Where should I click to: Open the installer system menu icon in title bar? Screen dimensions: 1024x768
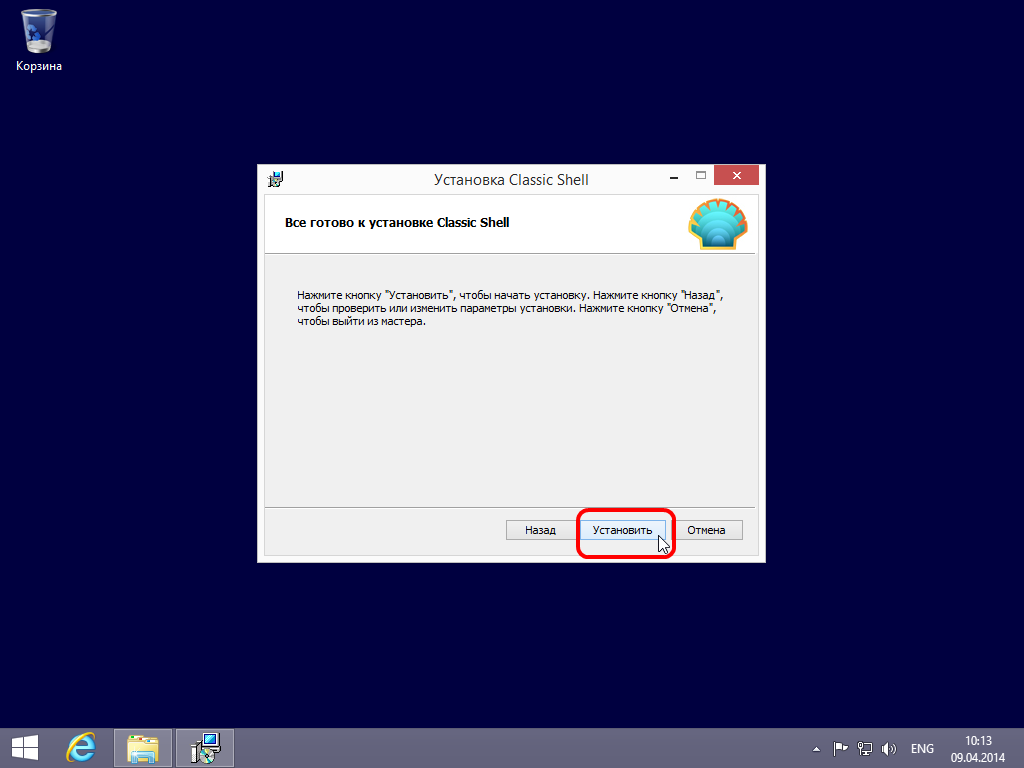pos(276,179)
